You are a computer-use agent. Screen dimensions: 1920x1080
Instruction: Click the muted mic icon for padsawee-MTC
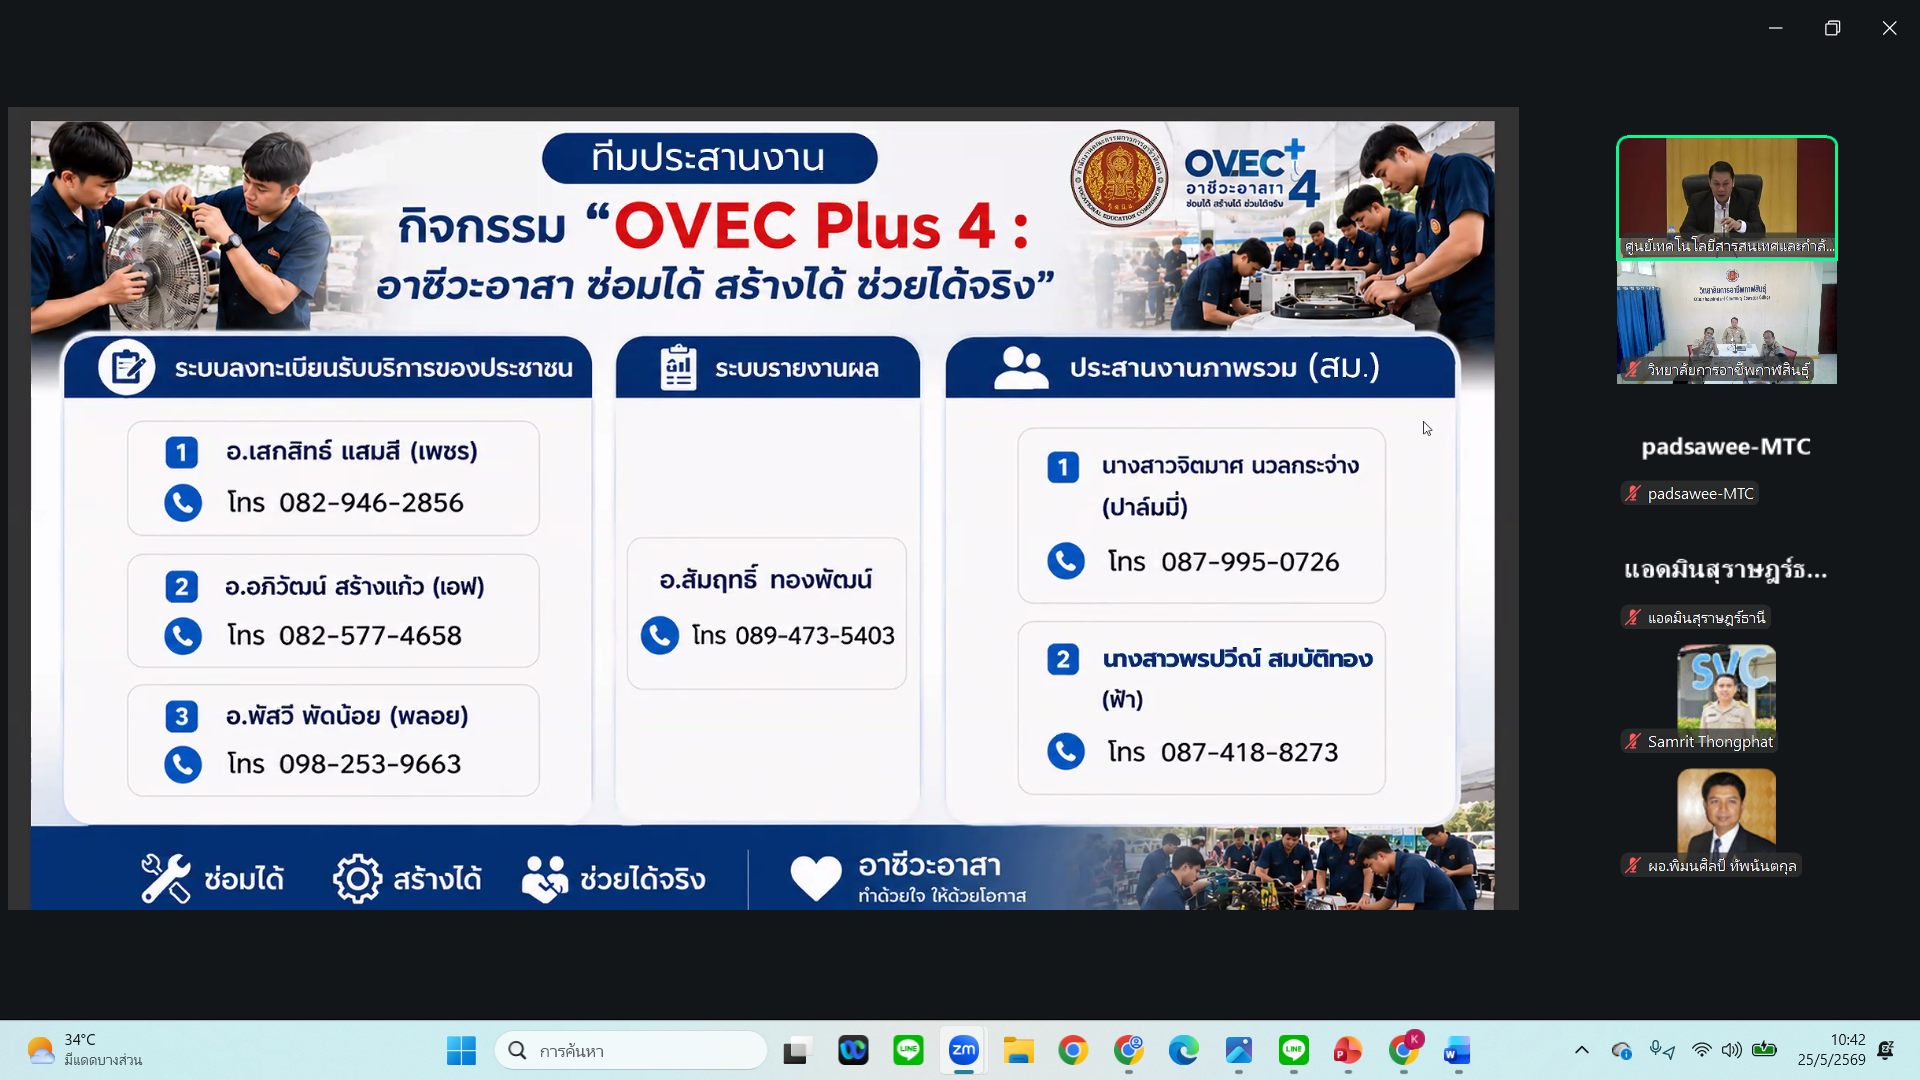1633,493
